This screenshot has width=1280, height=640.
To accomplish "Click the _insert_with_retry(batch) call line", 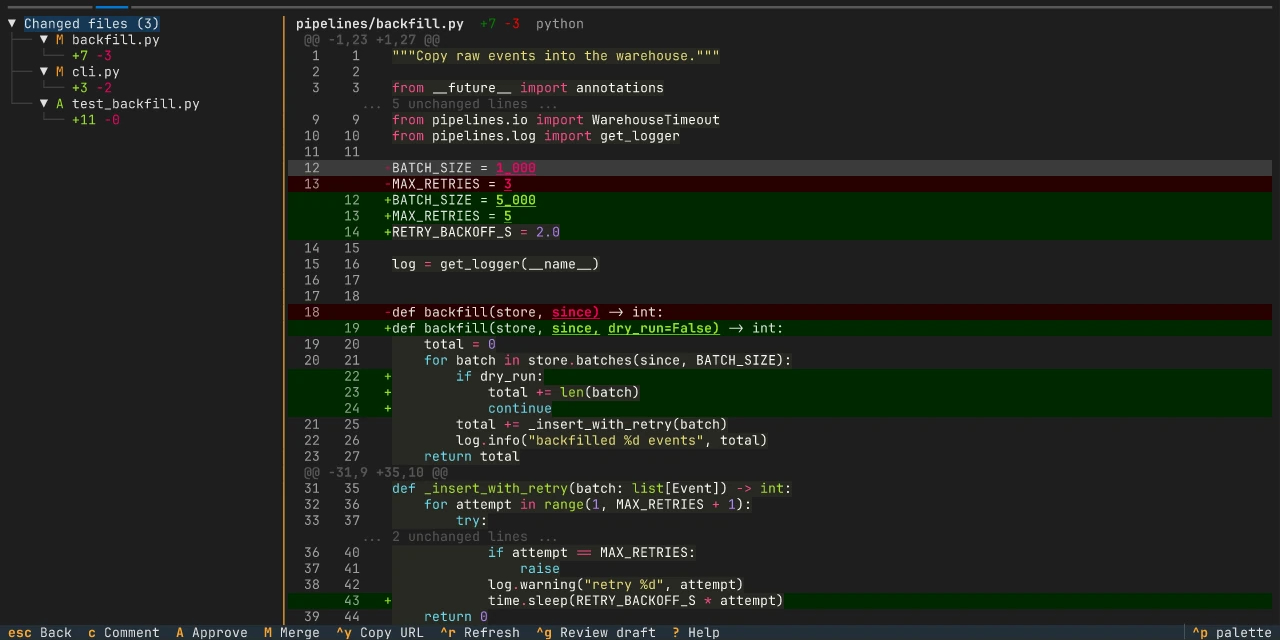I will tap(780, 424).
